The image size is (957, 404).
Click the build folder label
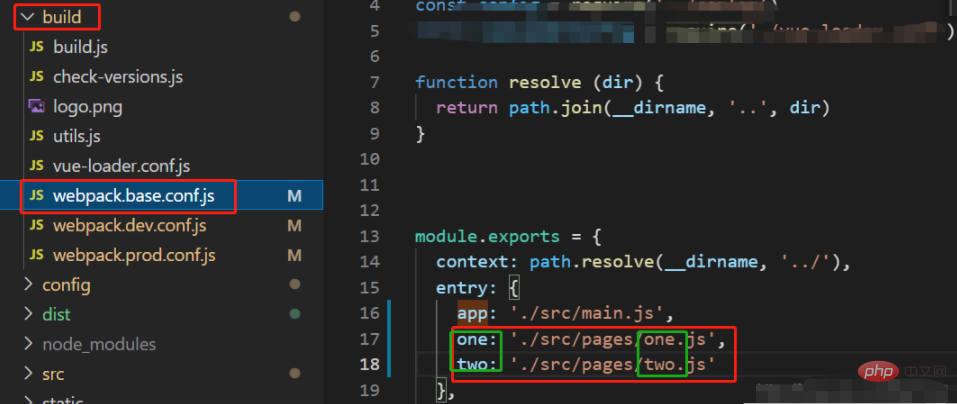(x=62, y=17)
